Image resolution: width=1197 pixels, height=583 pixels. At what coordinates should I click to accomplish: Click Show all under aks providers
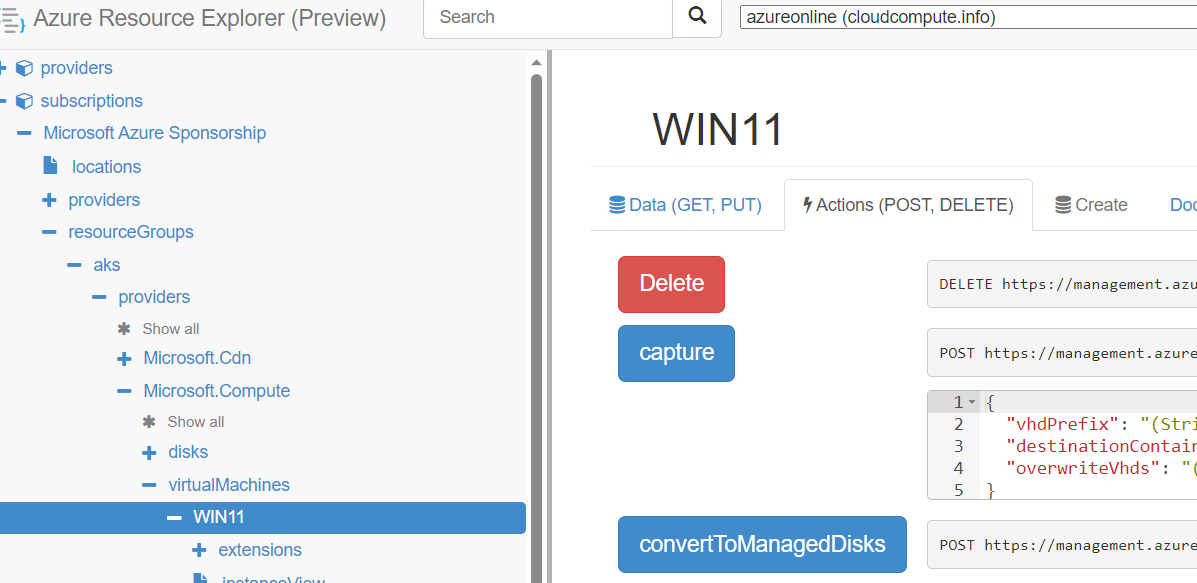[x=171, y=329]
